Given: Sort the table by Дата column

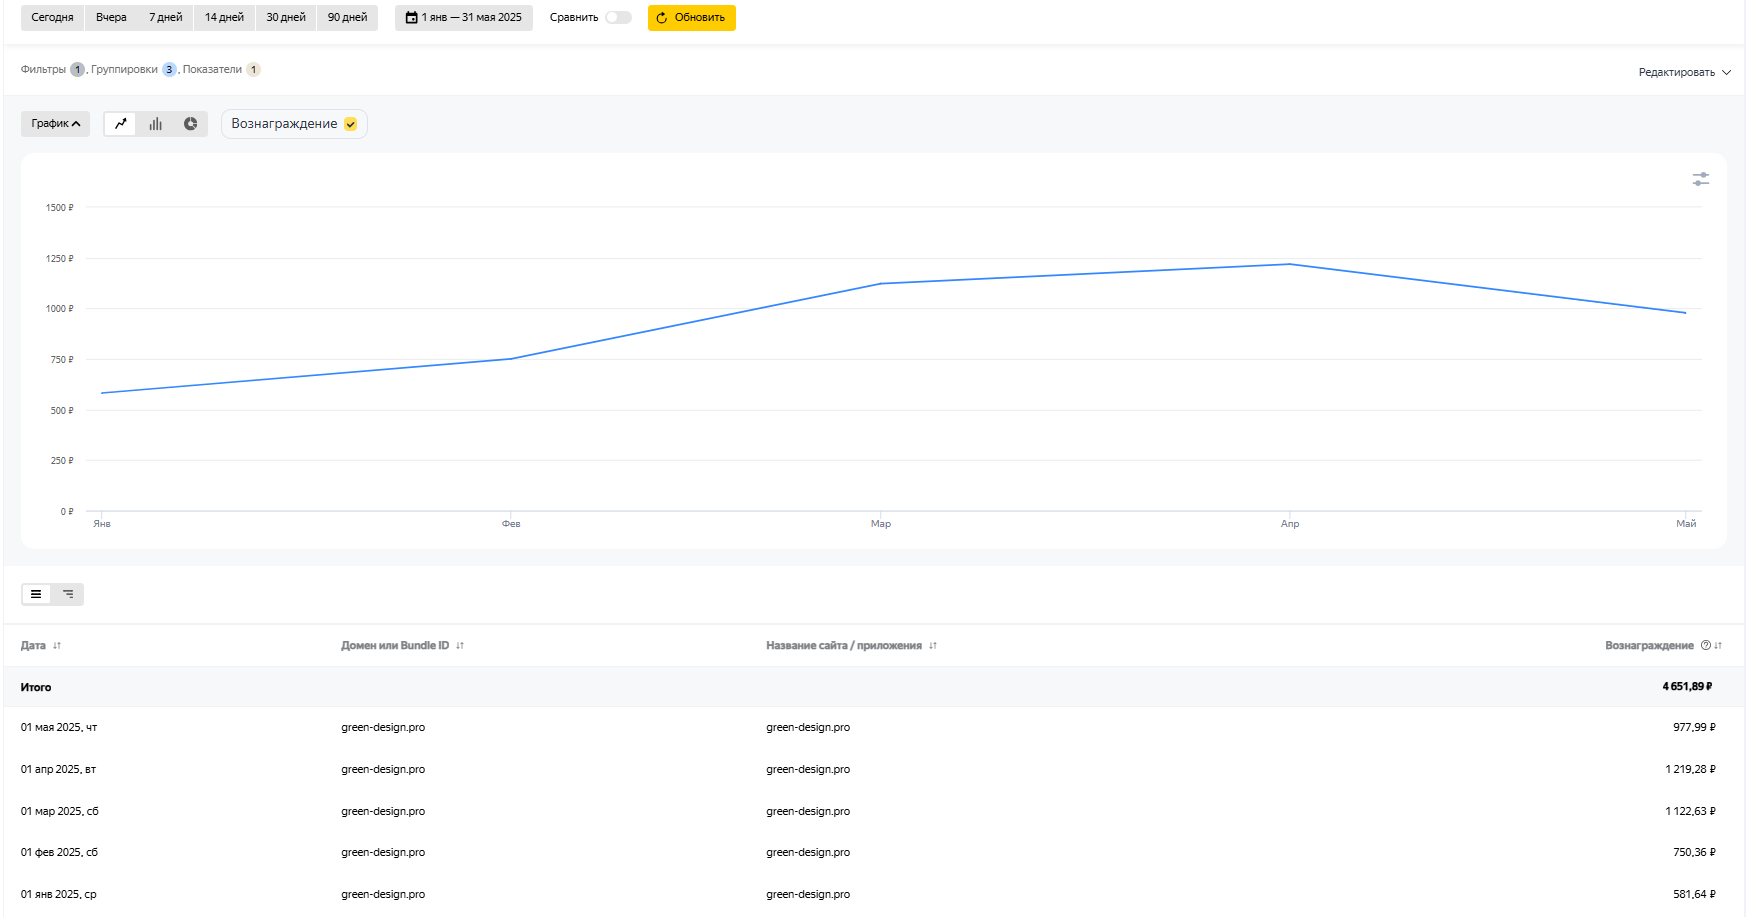Looking at the screenshot, I should (x=57, y=646).
